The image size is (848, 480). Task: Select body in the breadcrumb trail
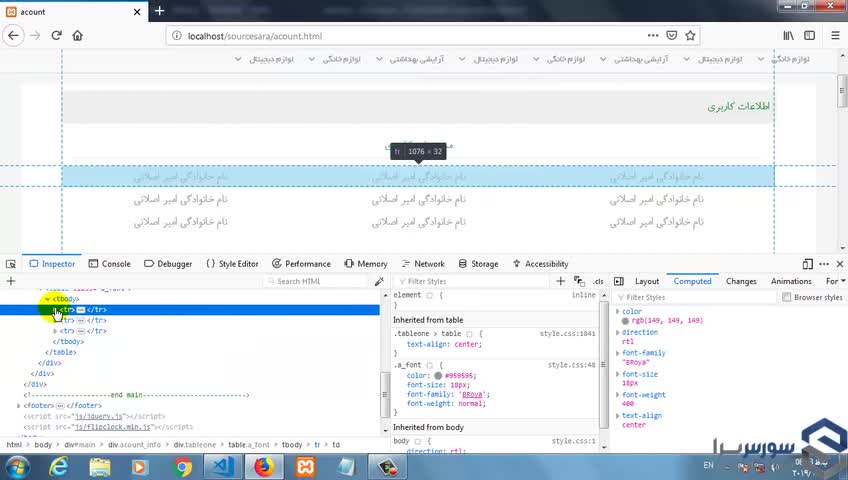[x=43, y=445]
